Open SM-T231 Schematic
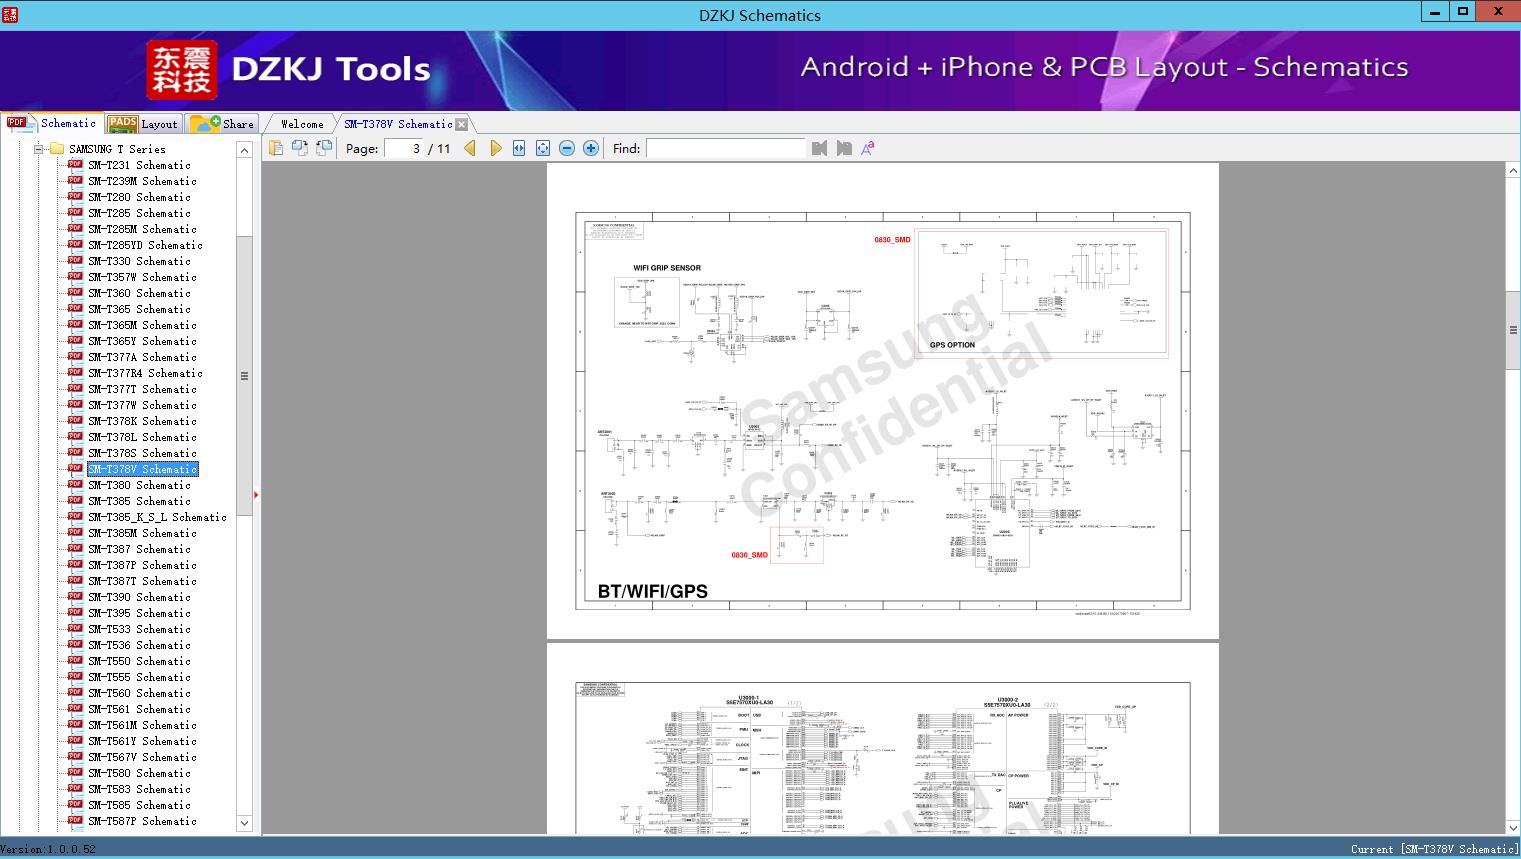Image resolution: width=1521 pixels, height=859 pixels. [139, 165]
